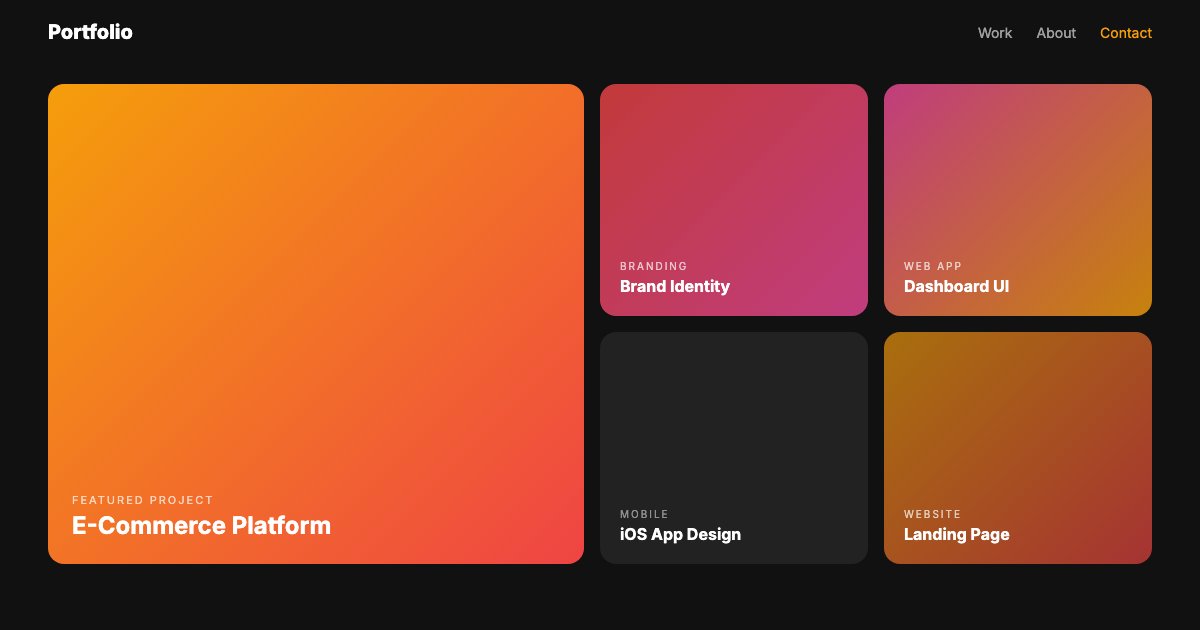Viewport: 1200px width, 630px height.
Task: Click the Brand Identity title
Action: pyautogui.click(x=675, y=286)
